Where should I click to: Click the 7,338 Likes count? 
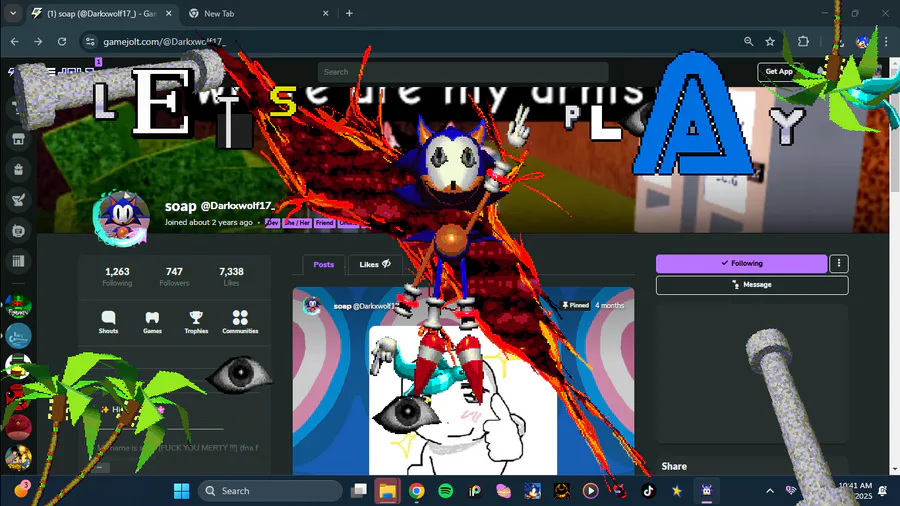click(231, 276)
